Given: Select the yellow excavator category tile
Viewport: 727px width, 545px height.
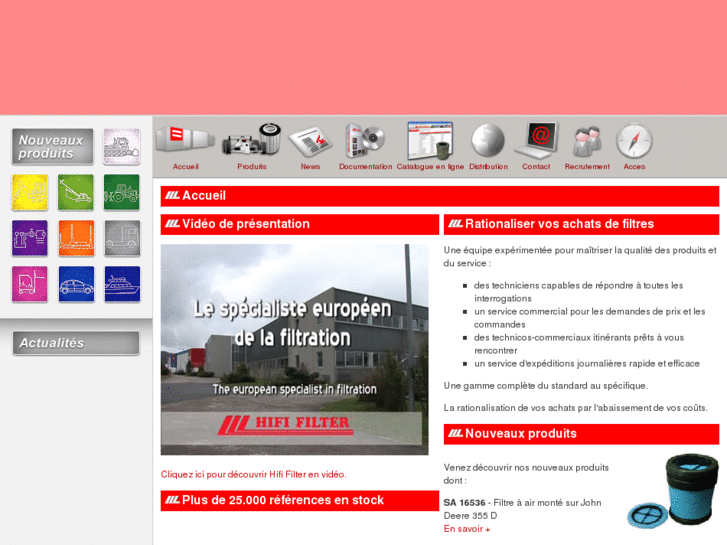Looking at the screenshot, I should coord(30,192).
